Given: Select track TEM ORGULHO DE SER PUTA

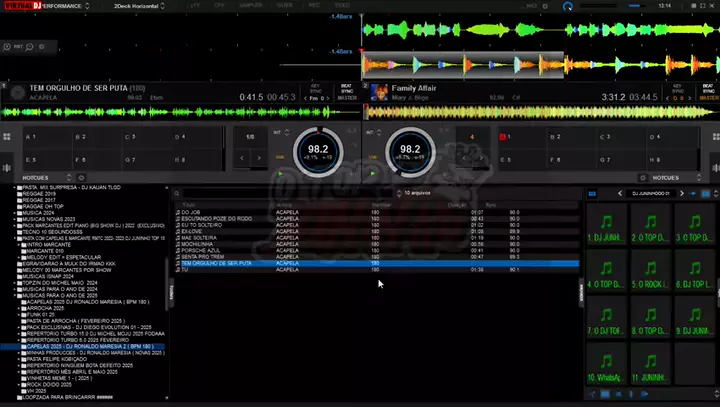Looking at the screenshot, I should tap(377, 263).
